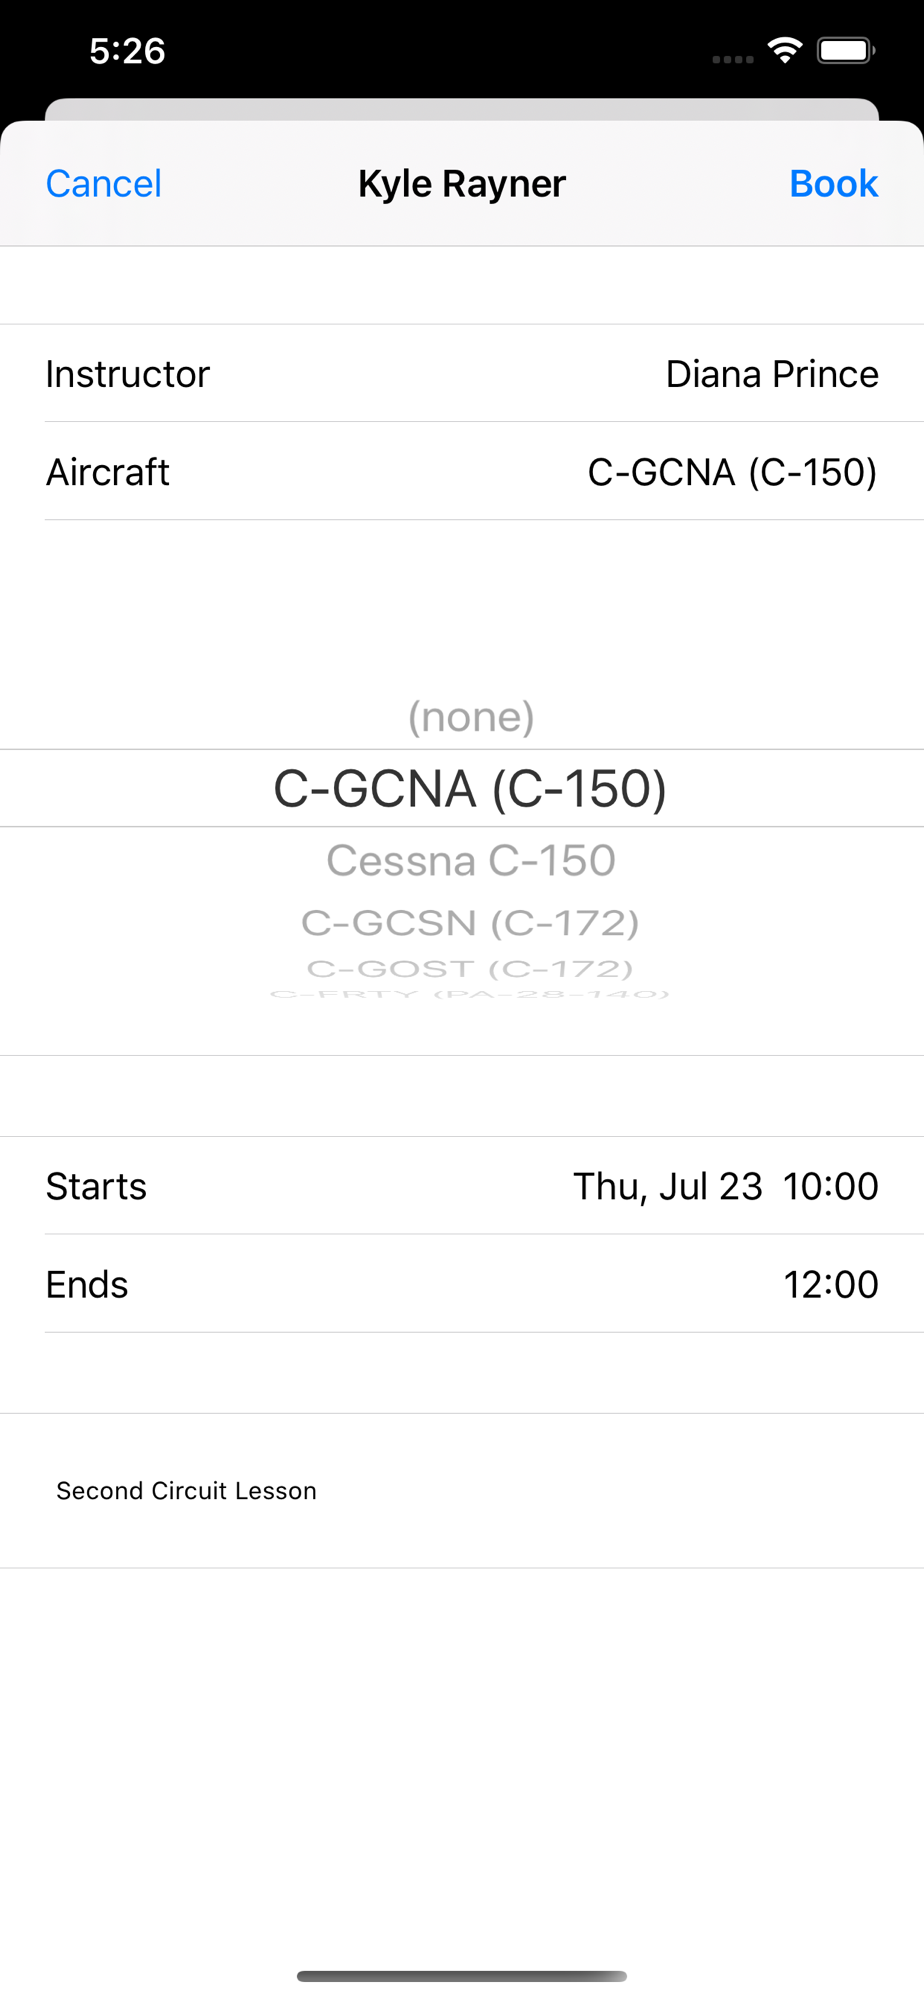Select (none) in the aircraft picker

click(471, 717)
